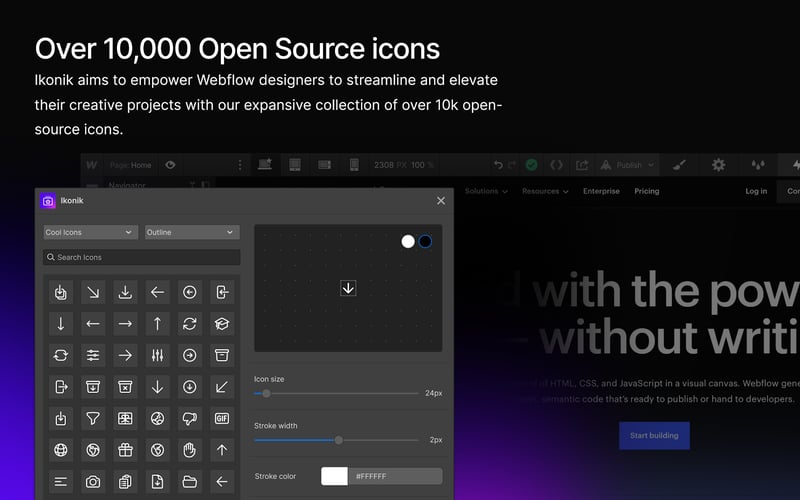Open the Webflow style brush panel
Screen dimensions: 800x500
click(x=679, y=165)
